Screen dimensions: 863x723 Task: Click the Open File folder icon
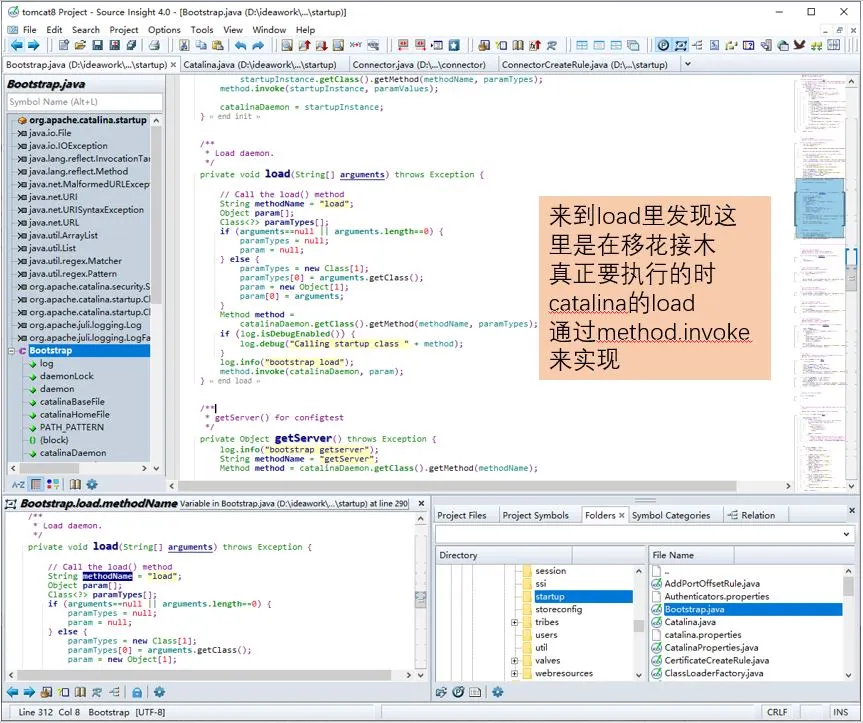click(x=80, y=46)
